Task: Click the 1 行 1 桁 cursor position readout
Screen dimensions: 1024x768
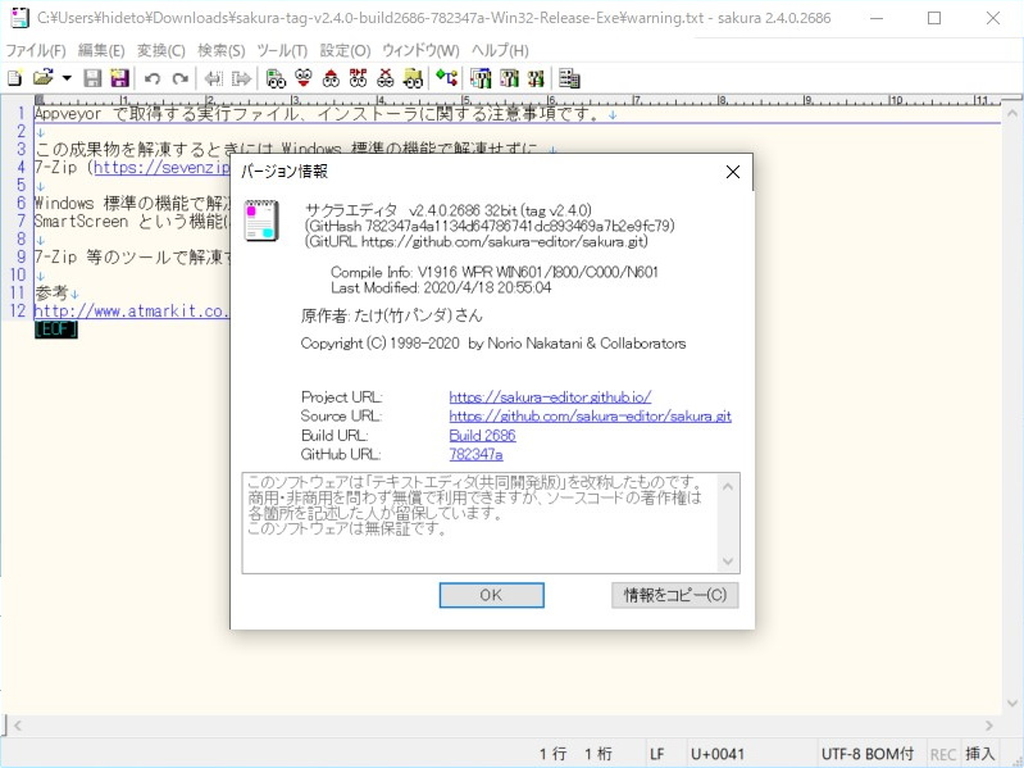Action: (x=575, y=754)
